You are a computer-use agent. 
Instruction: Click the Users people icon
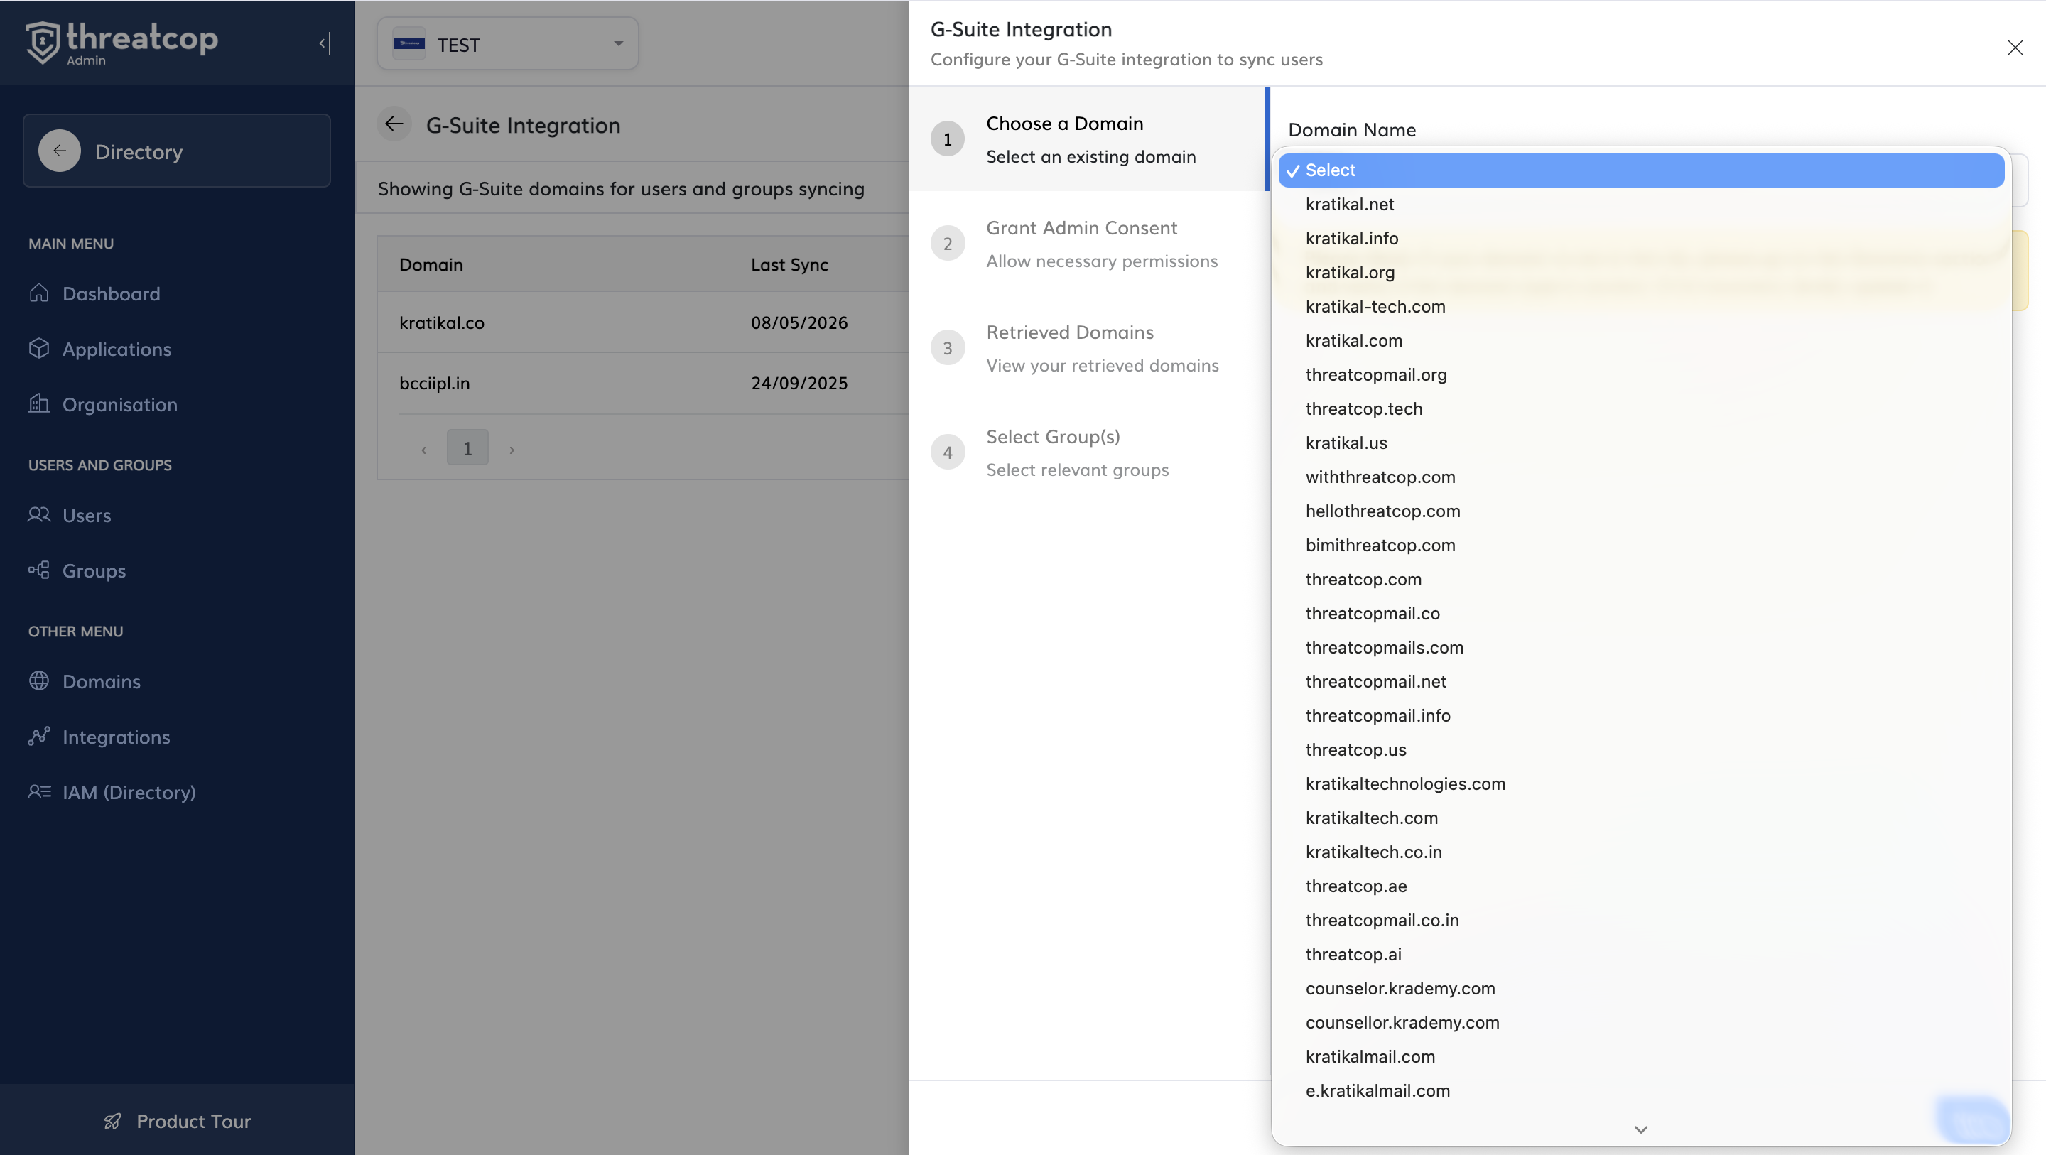click(x=39, y=515)
